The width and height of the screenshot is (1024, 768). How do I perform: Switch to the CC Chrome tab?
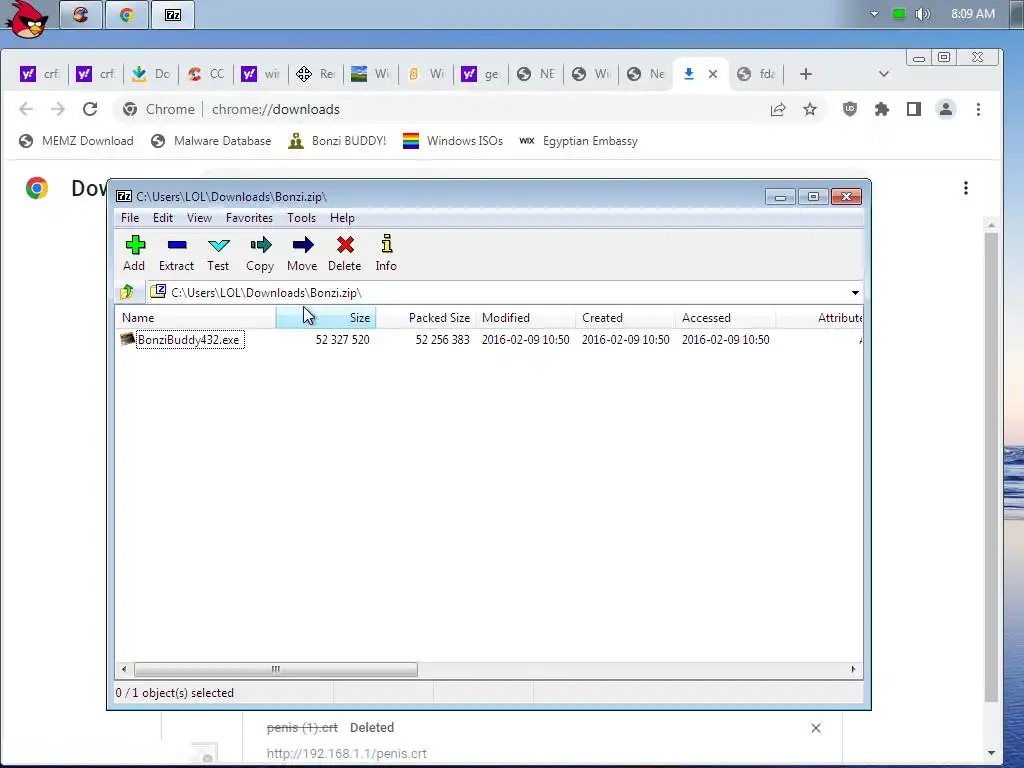[x=206, y=74]
